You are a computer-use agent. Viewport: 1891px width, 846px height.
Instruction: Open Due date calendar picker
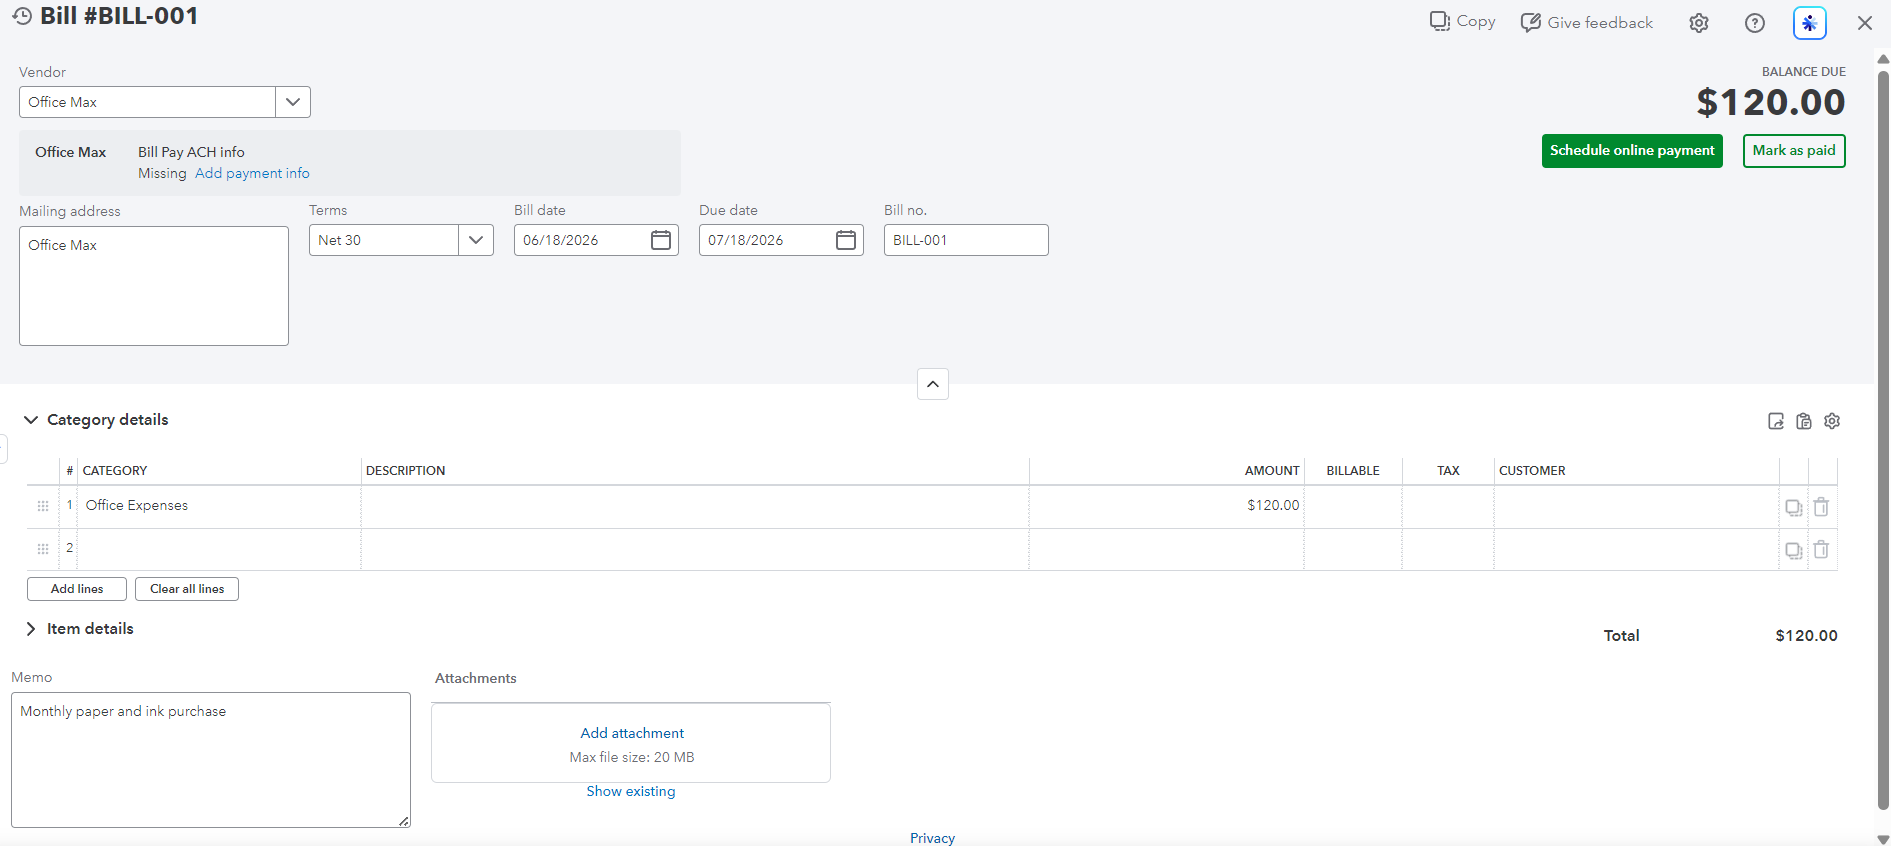point(846,240)
